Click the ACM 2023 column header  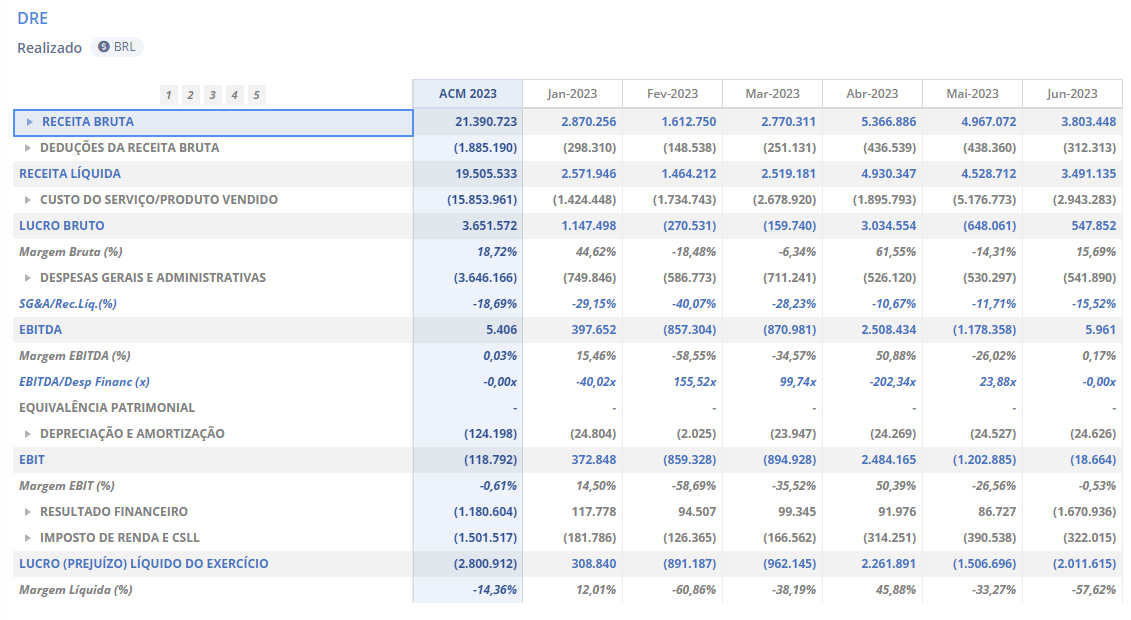[467, 94]
